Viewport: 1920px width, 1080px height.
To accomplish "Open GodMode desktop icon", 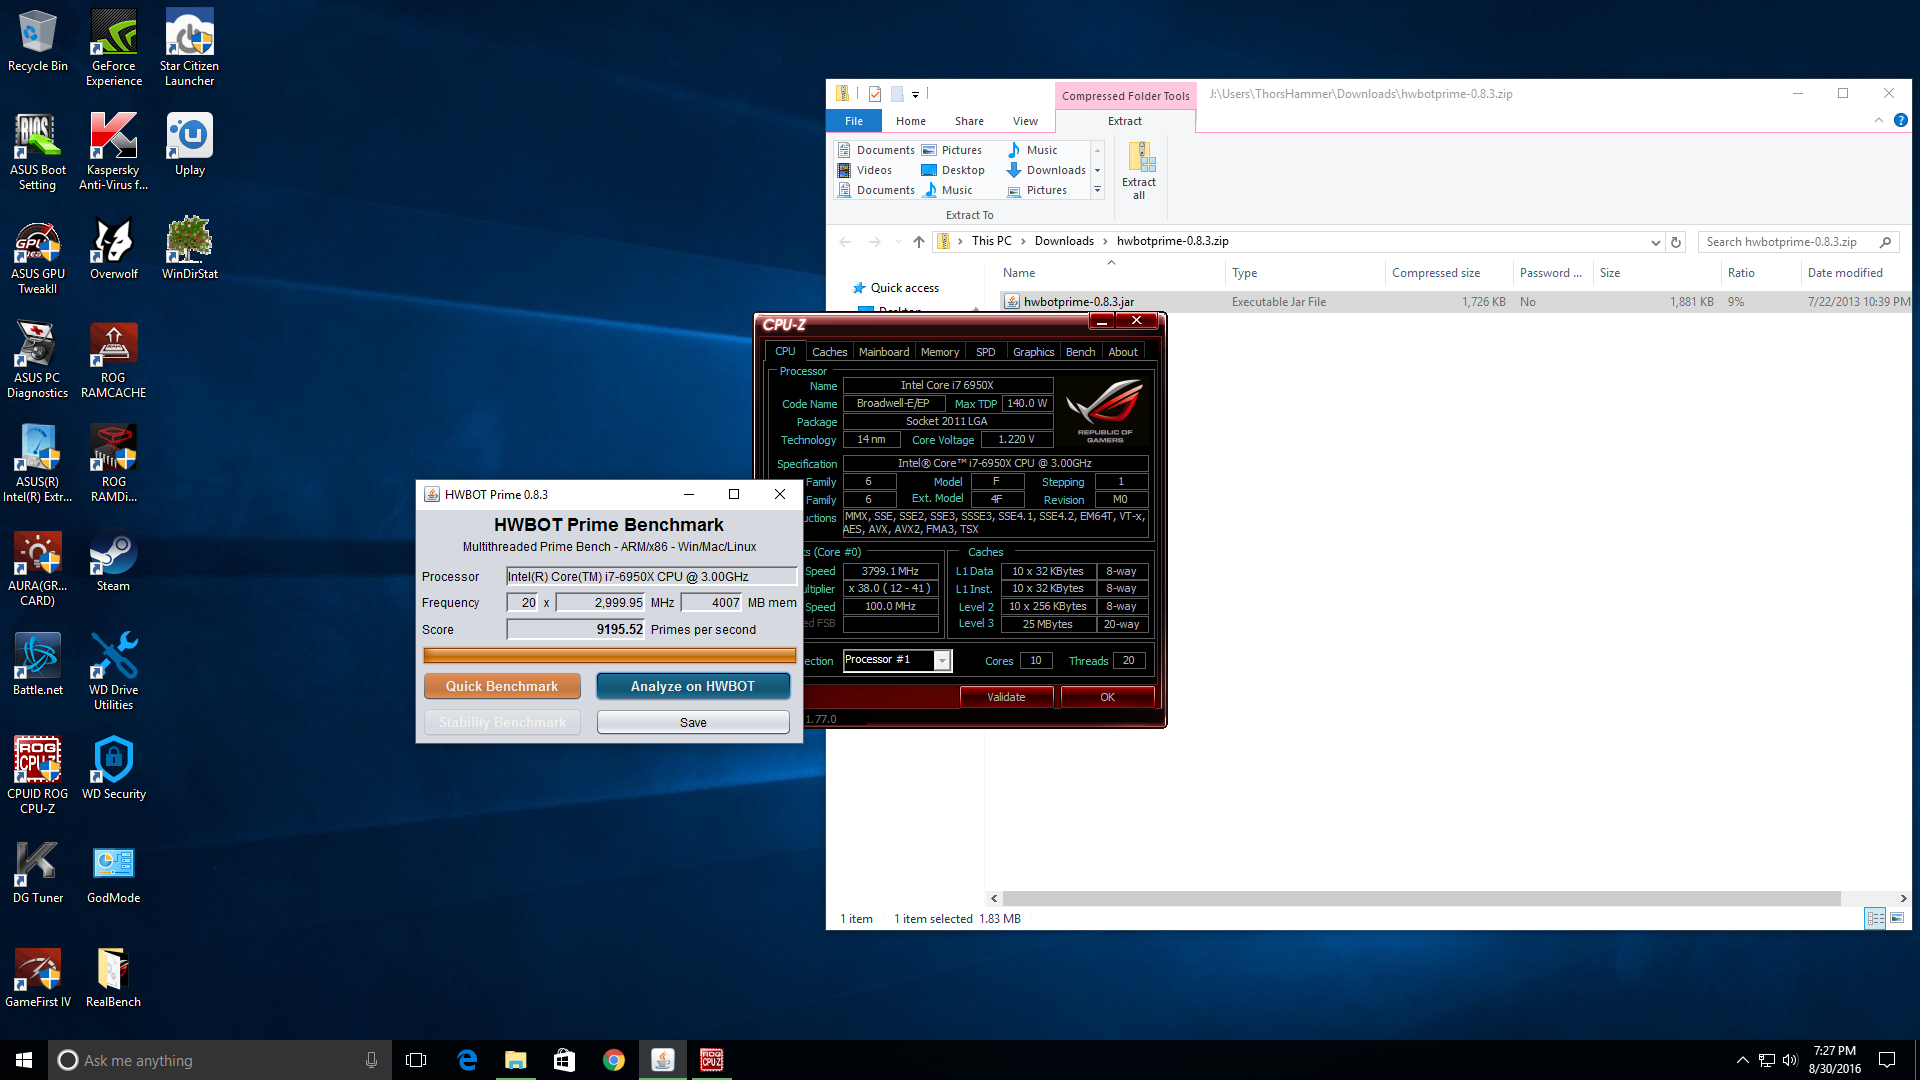I will click(114, 873).
